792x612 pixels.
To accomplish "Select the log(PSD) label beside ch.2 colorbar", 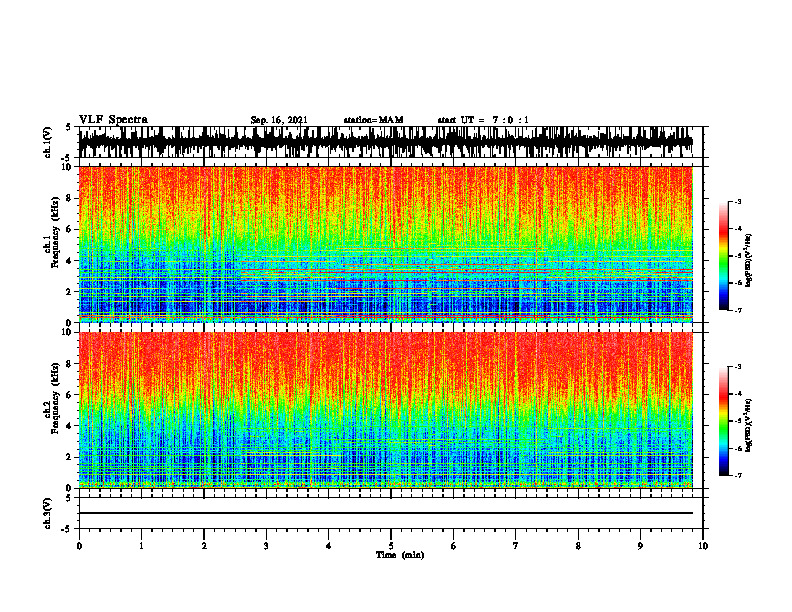I will click(749, 425).
